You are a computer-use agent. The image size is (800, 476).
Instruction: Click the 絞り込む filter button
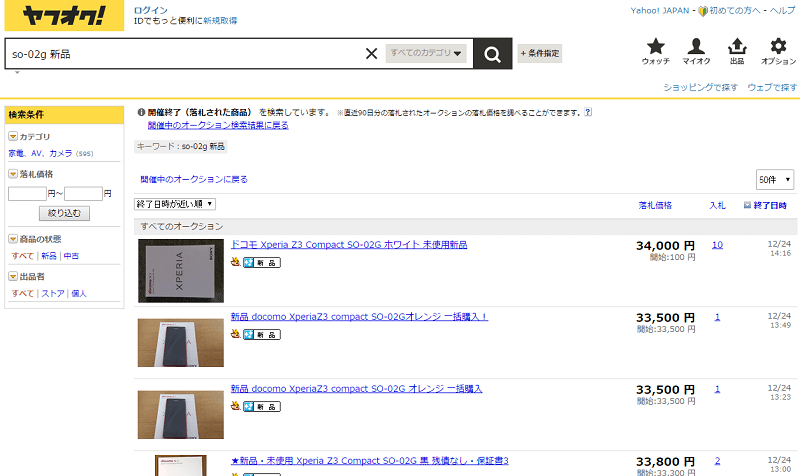click(x=64, y=213)
